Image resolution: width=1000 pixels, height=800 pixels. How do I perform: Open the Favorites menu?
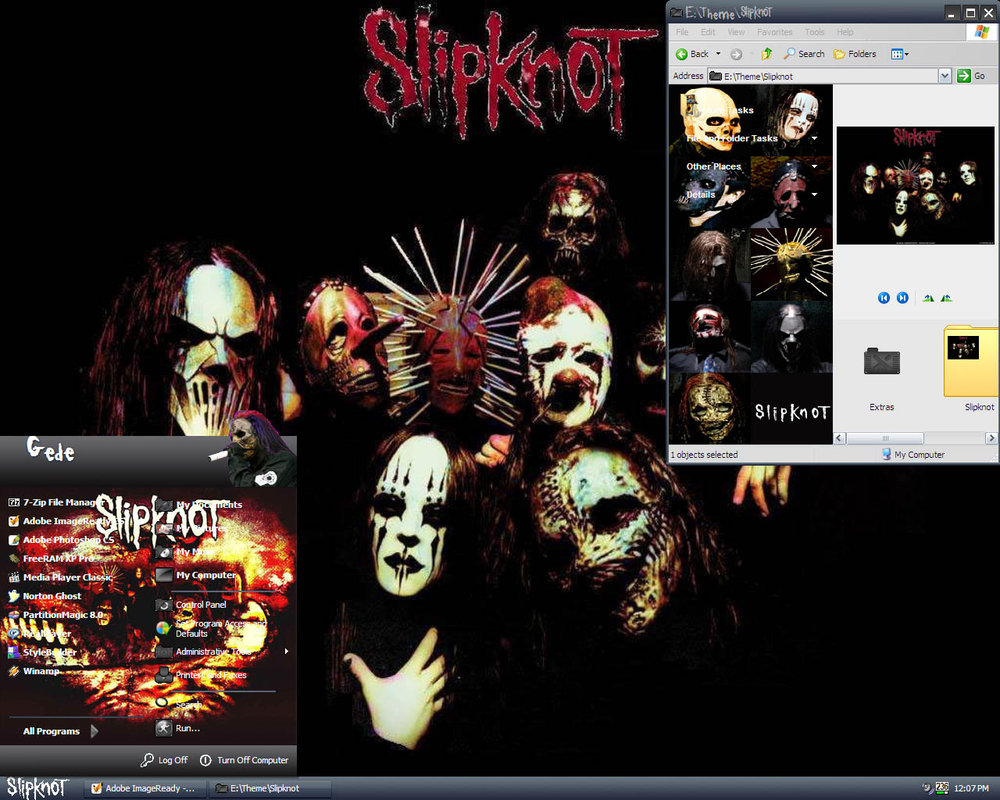pyautogui.click(x=774, y=32)
